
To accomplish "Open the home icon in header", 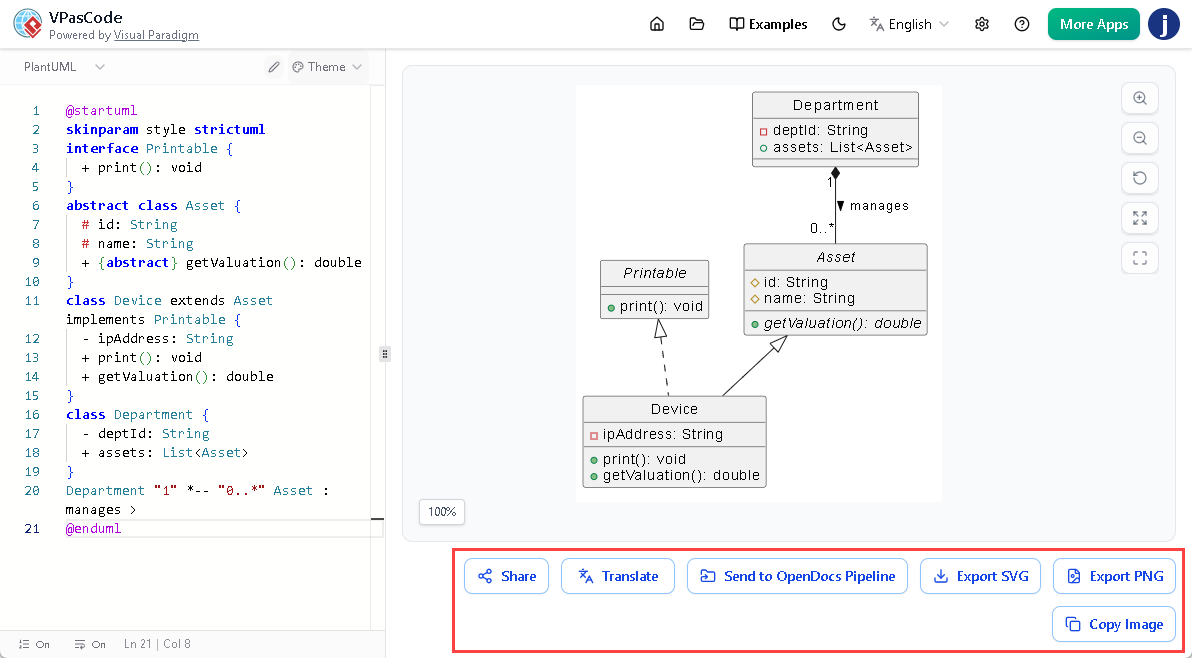I will pyautogui.click(x=657, y=24).
